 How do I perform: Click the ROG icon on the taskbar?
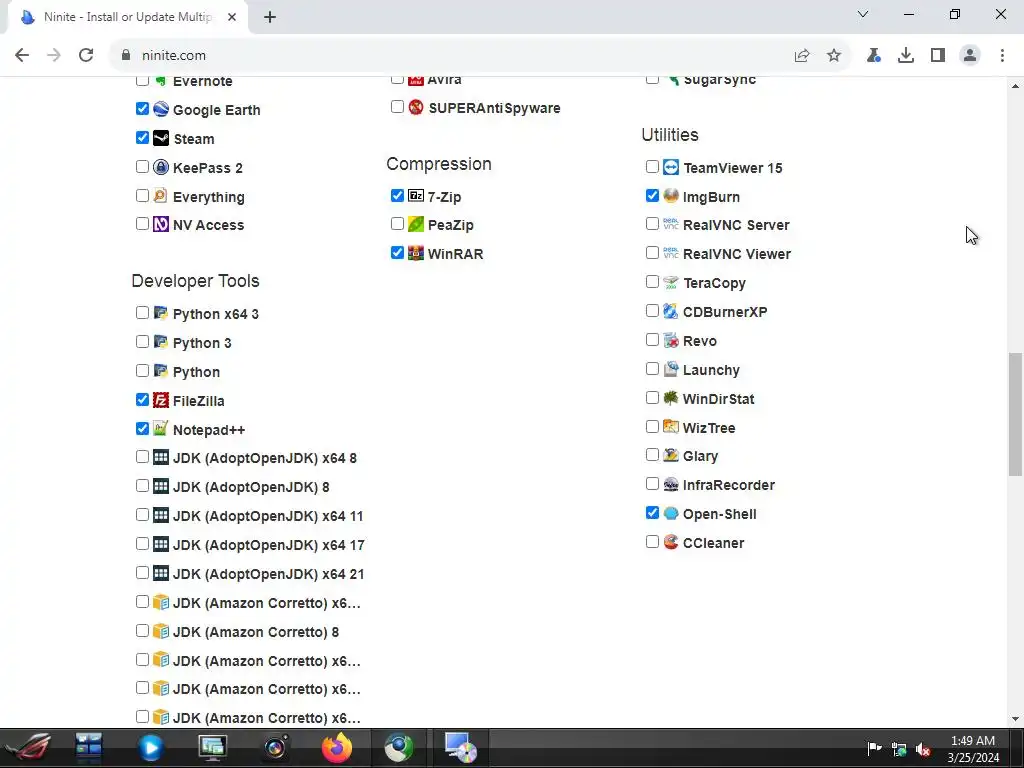coord(27,748)
